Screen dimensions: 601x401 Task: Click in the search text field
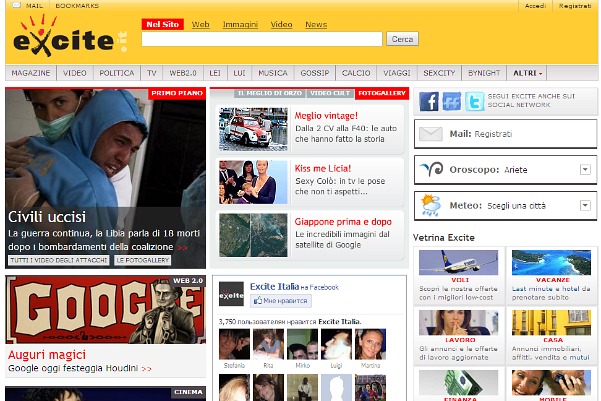262,39
